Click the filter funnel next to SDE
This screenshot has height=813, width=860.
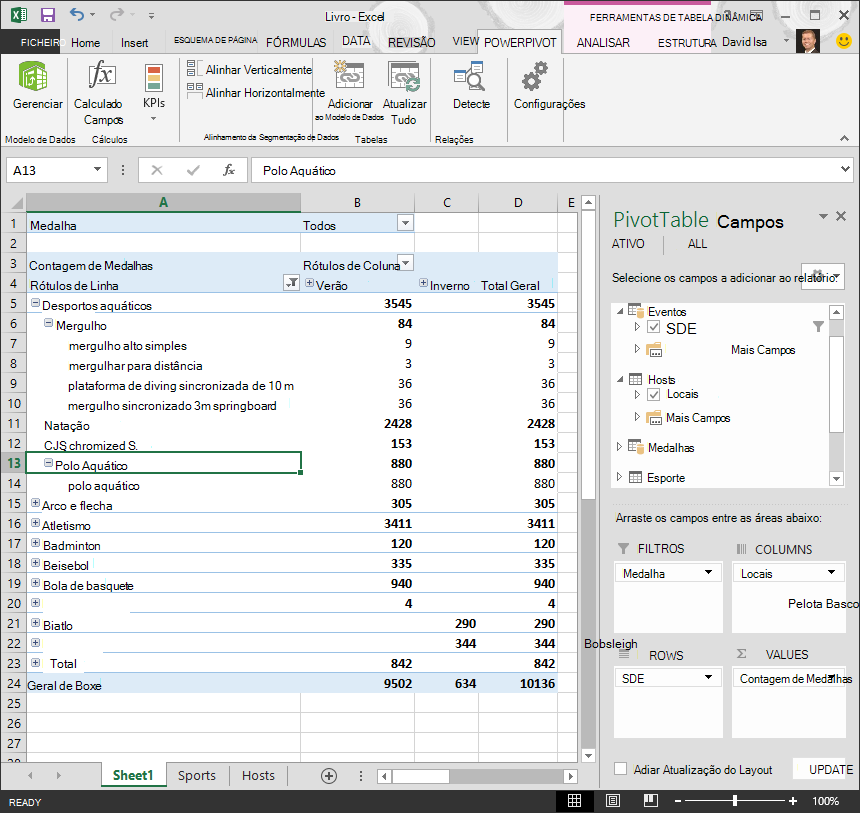point(818,327)
